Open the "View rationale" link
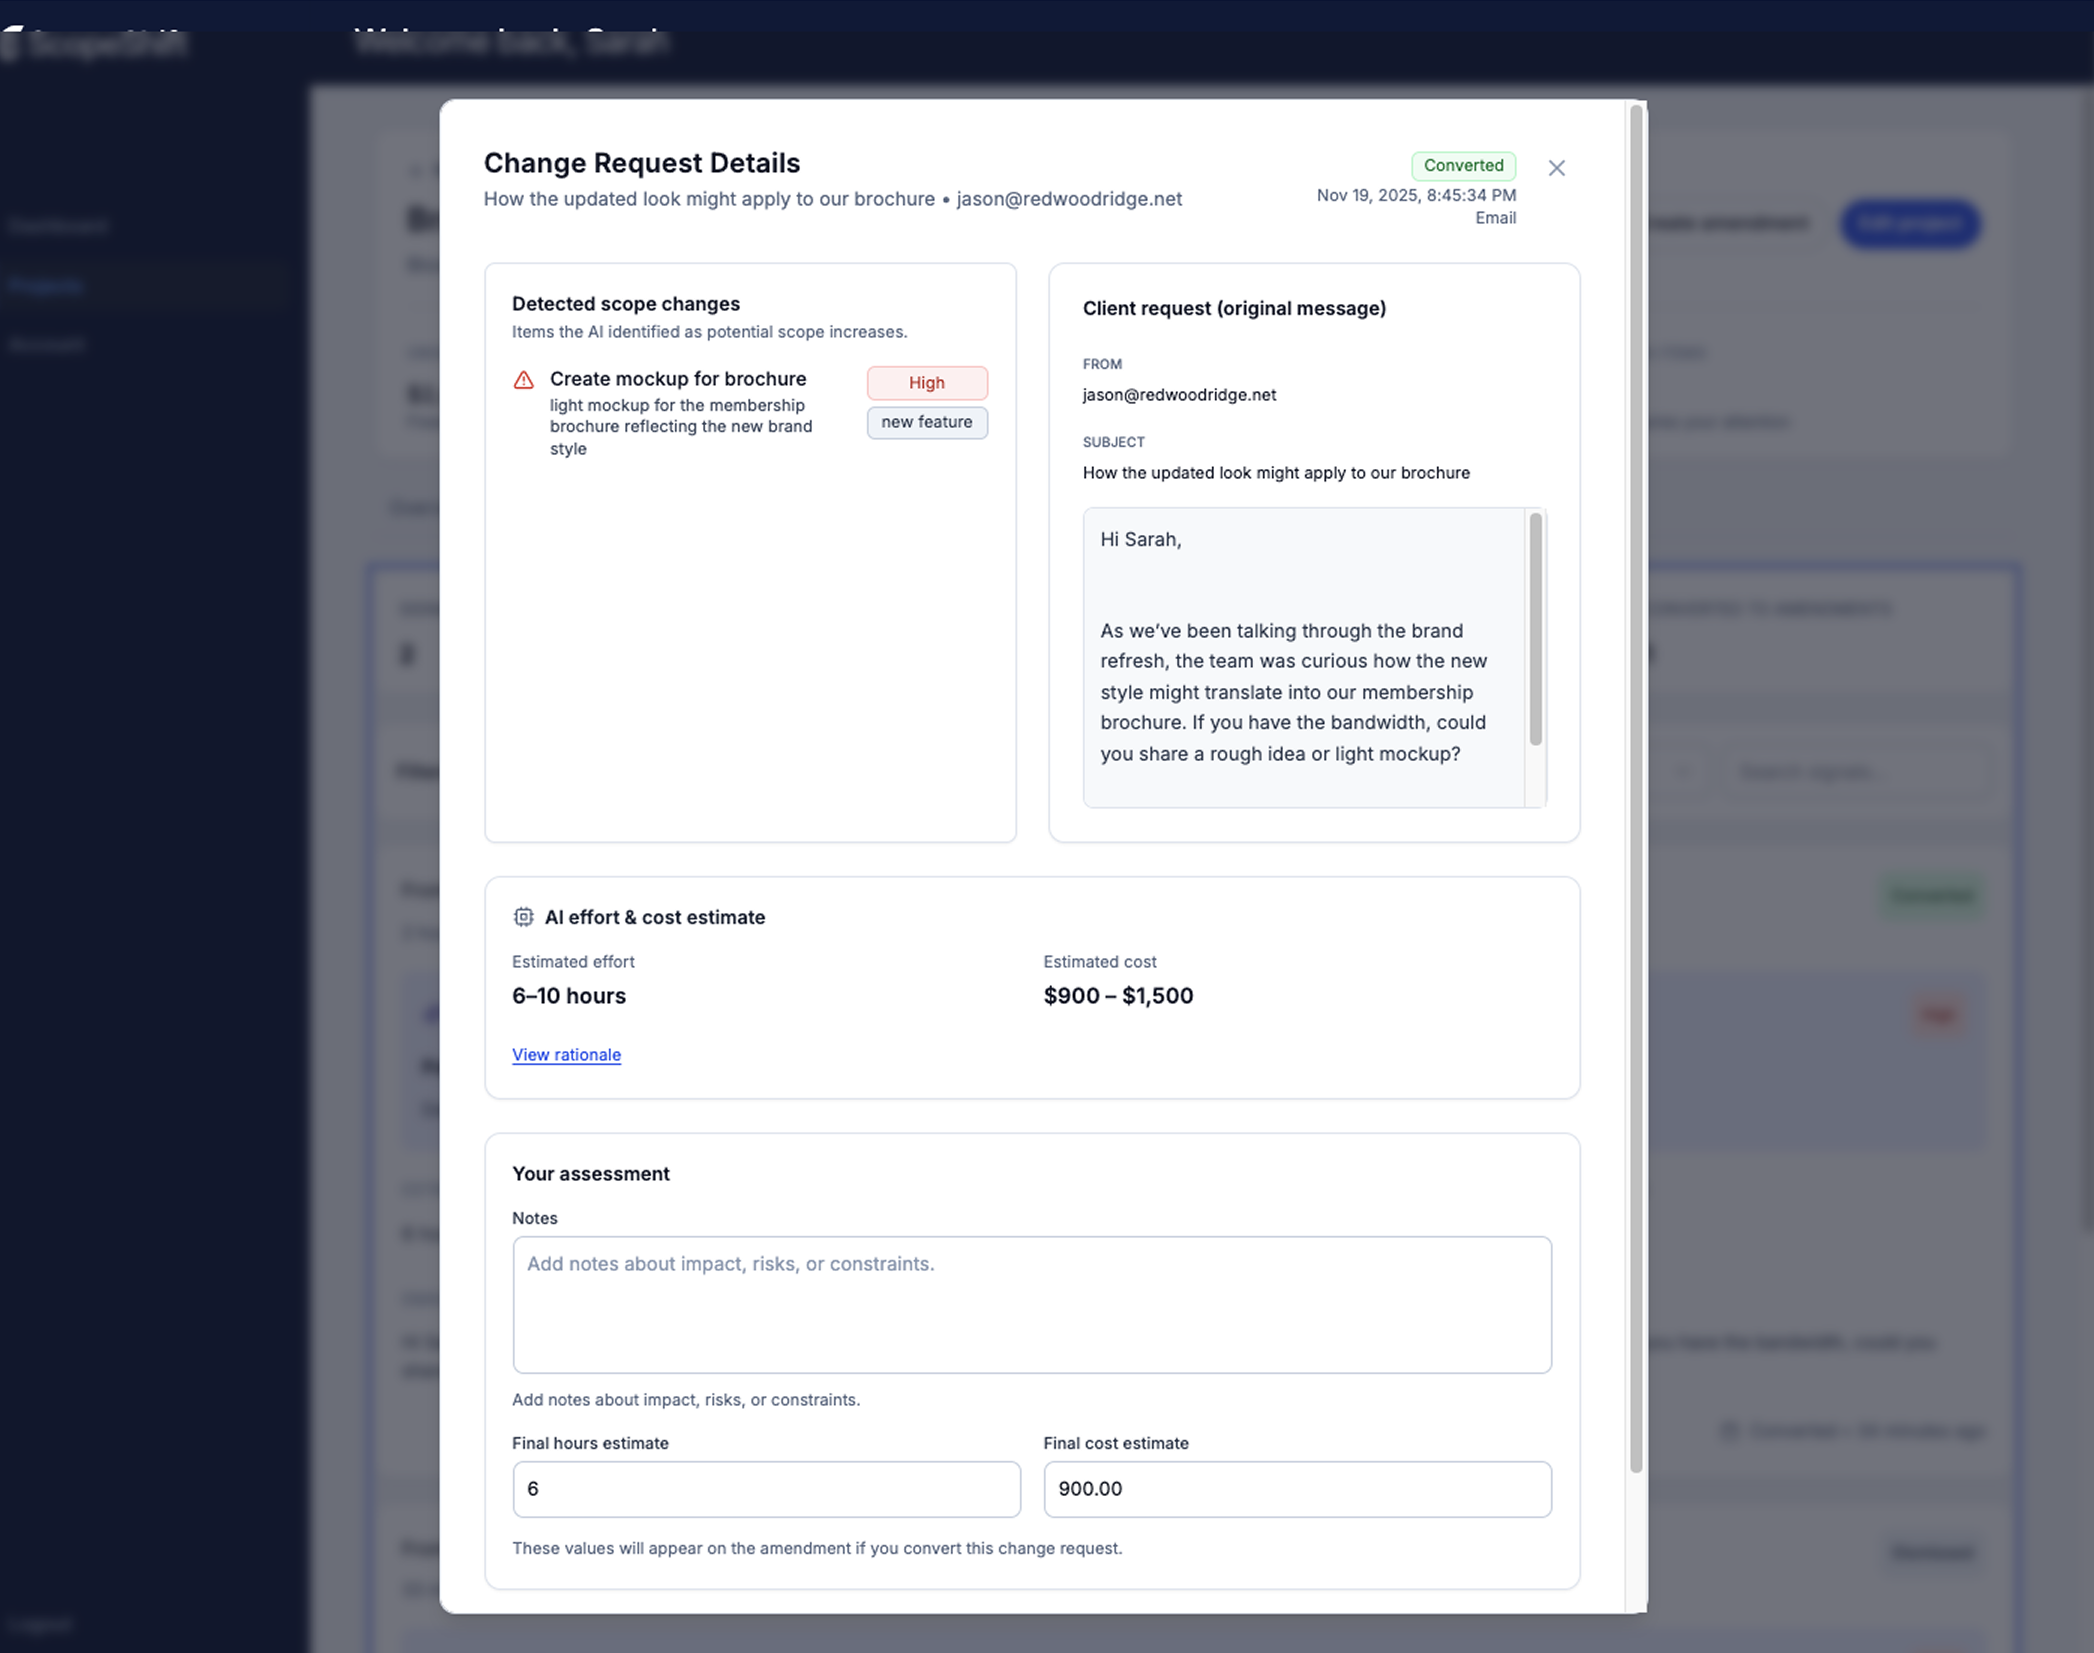 click(566, 1054)
